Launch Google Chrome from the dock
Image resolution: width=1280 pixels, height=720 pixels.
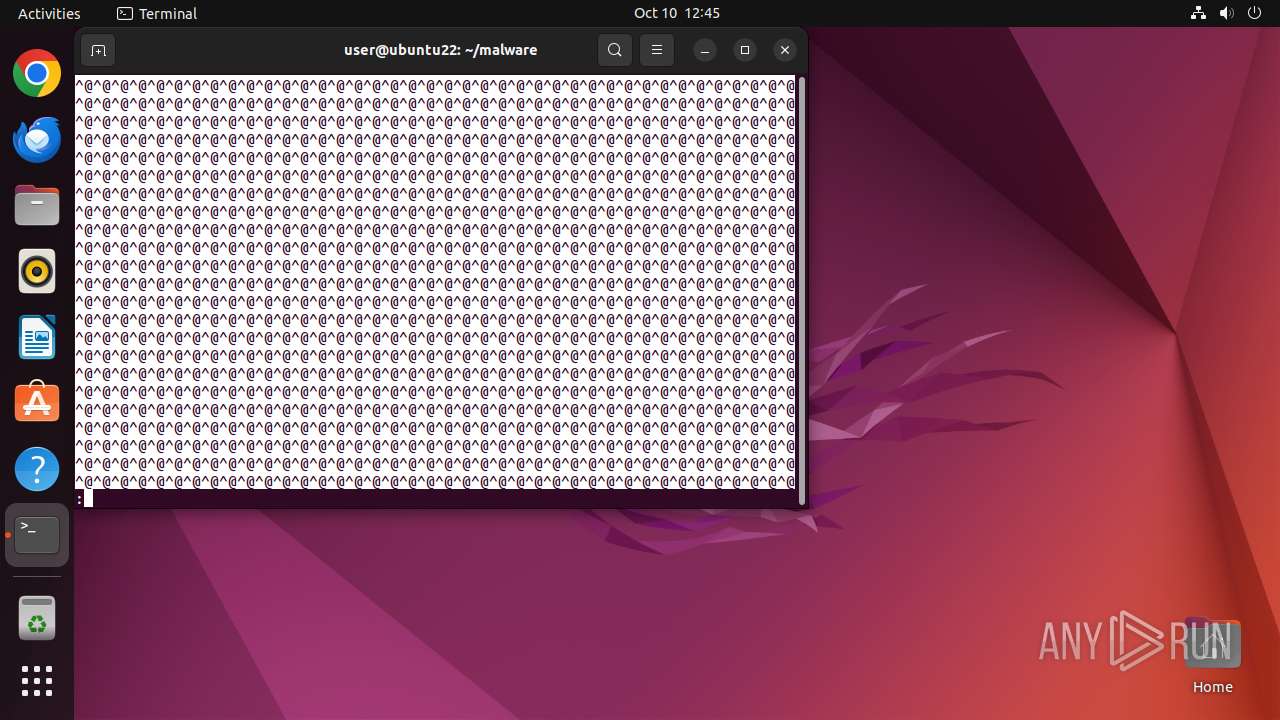click(x=37, y=74)
